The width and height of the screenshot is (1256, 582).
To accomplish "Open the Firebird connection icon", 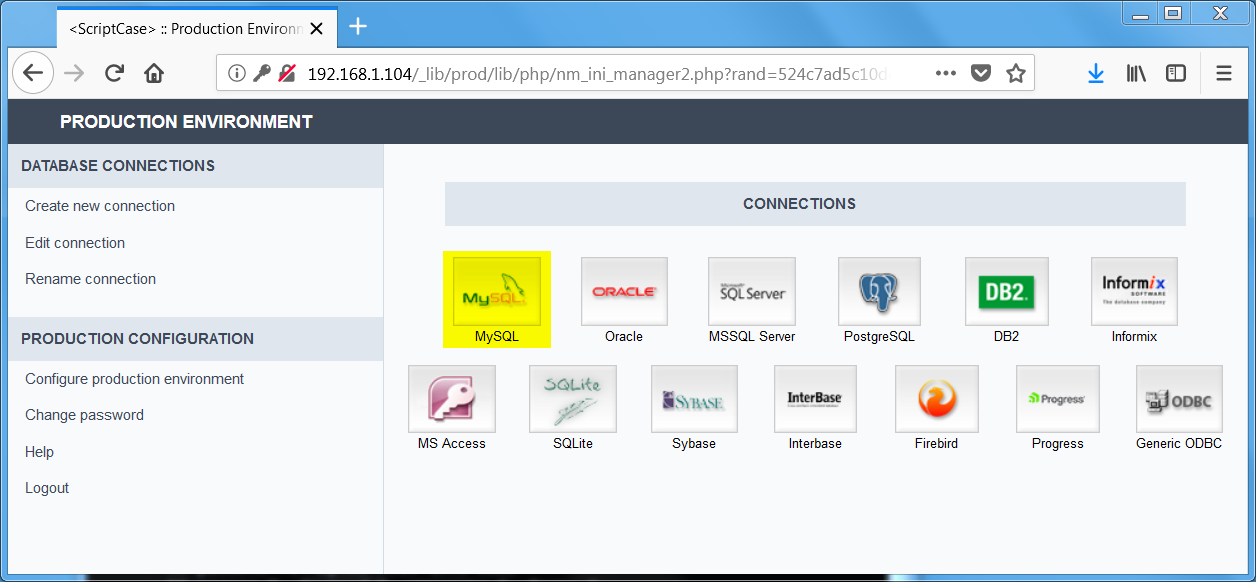I will [x=936, y=398].
